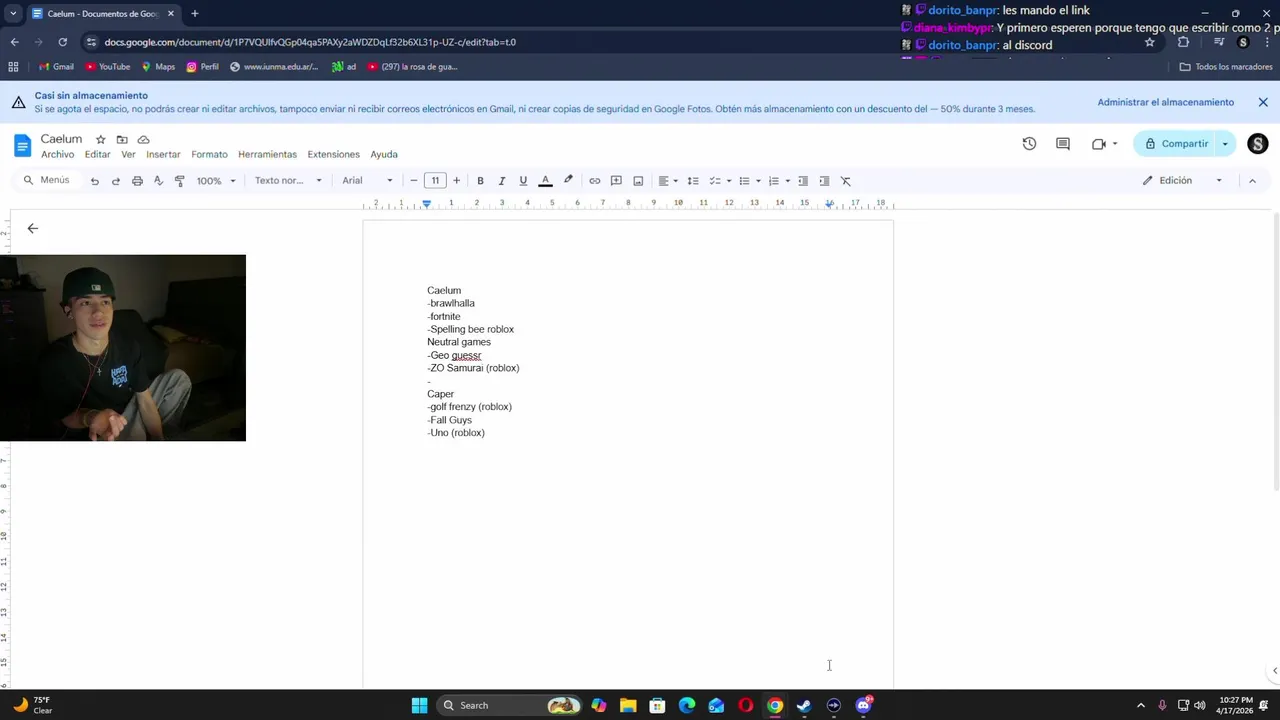
Task: Insert an image into the document
Action: coord(638,181)
